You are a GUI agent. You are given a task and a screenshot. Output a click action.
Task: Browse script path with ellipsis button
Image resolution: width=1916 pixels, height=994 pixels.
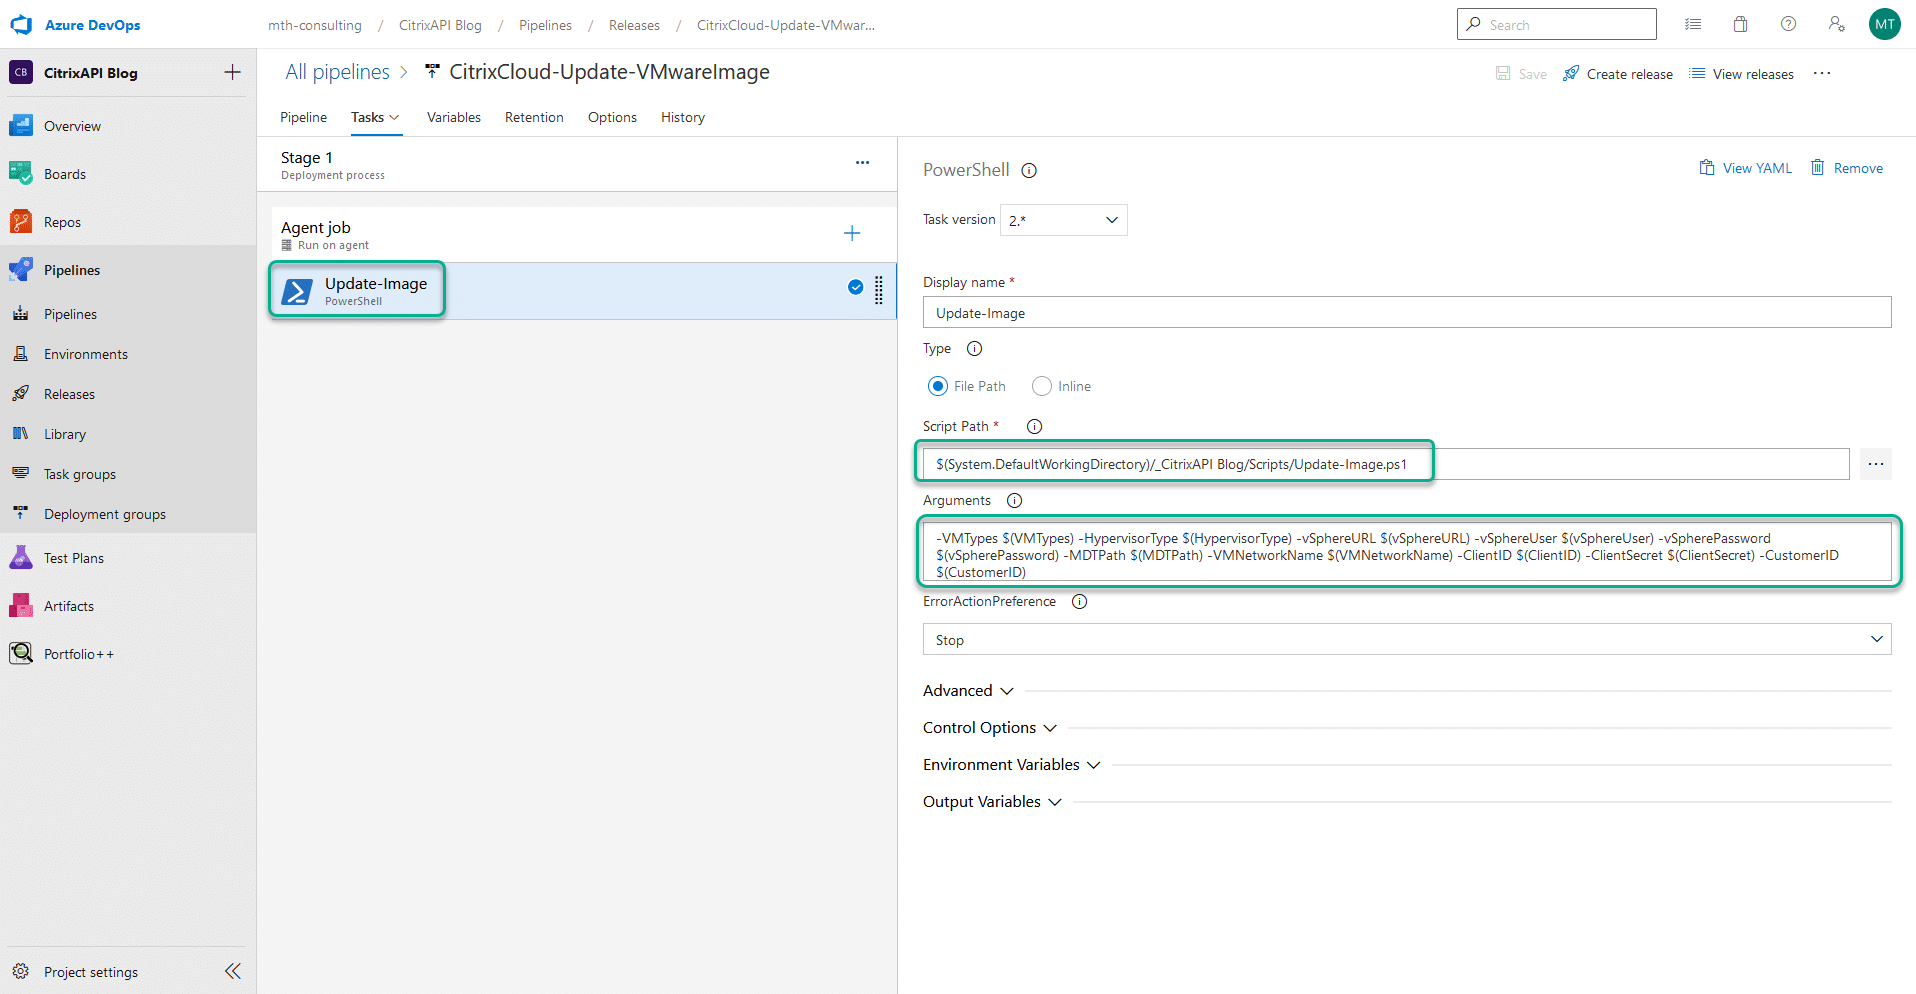tap(1875, 464)
